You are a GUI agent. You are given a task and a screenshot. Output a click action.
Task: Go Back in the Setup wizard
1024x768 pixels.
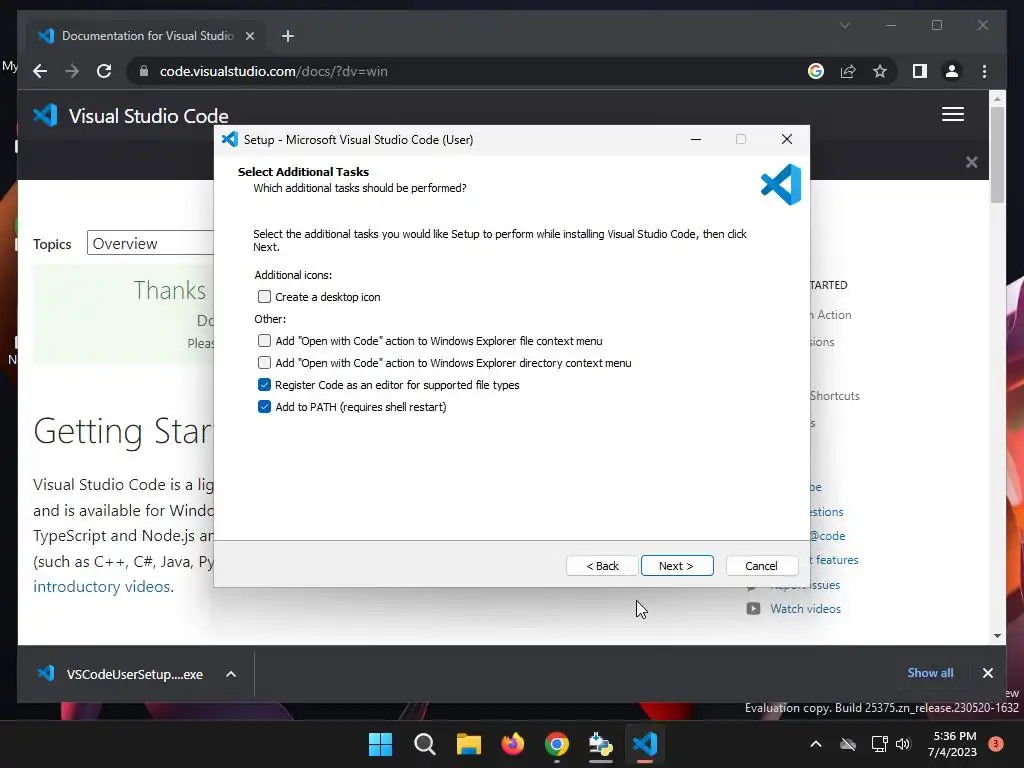[x=602, y=566]
